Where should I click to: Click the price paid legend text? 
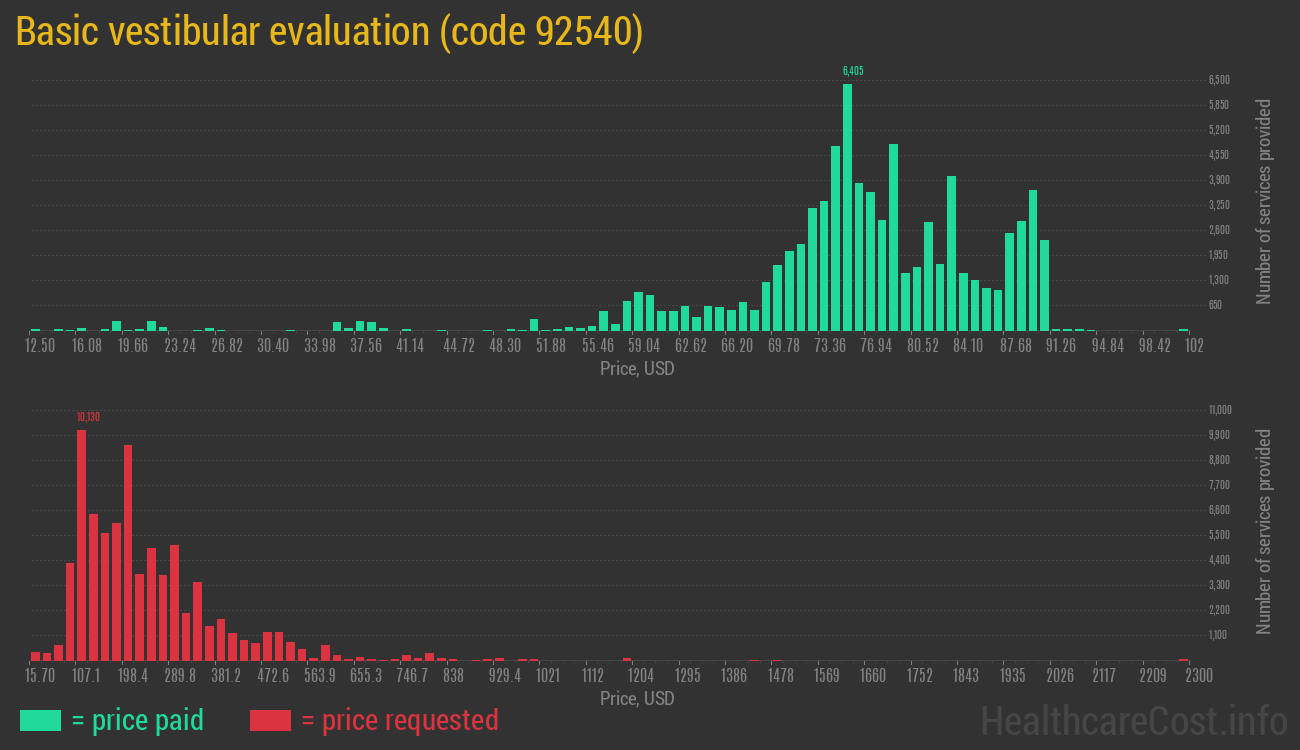pyautogui.click(x=138, y=720)
